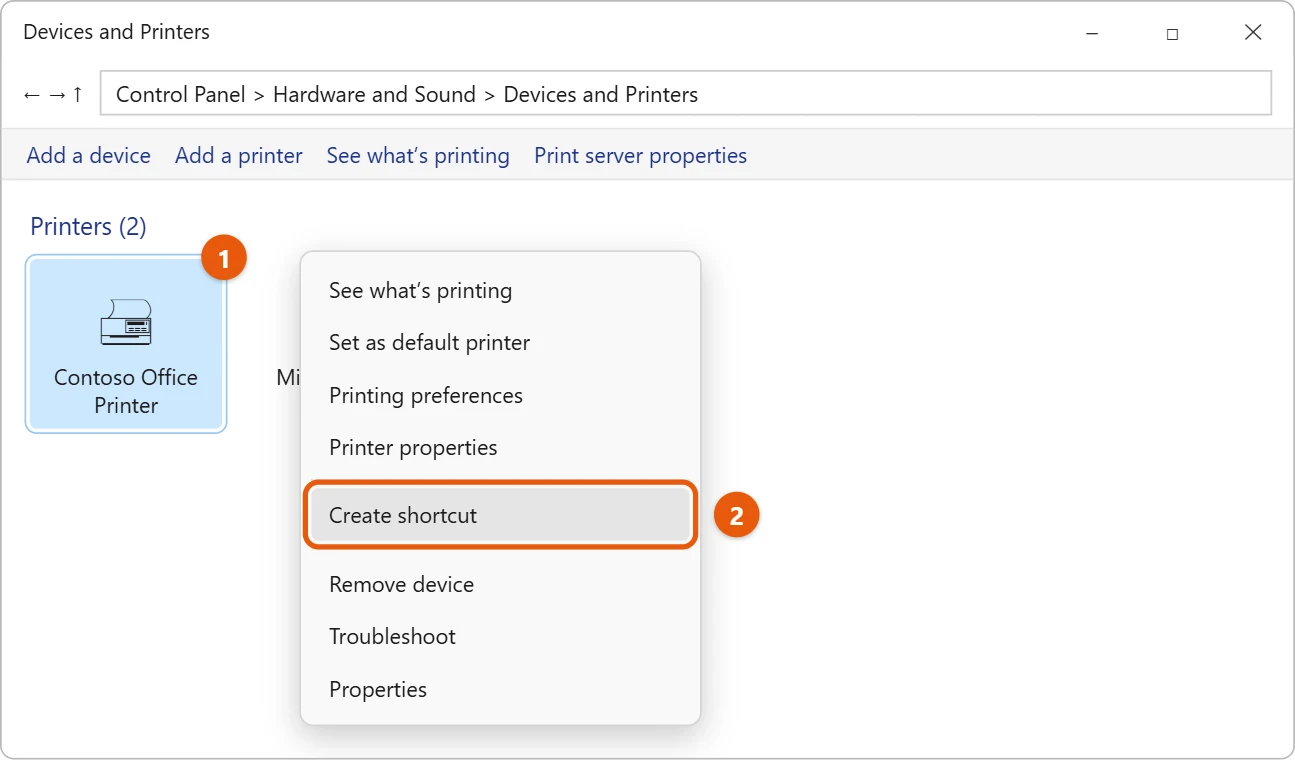Go forward with the right arrow
Viewport: 1295px width, 760px height.
[57, 95]
